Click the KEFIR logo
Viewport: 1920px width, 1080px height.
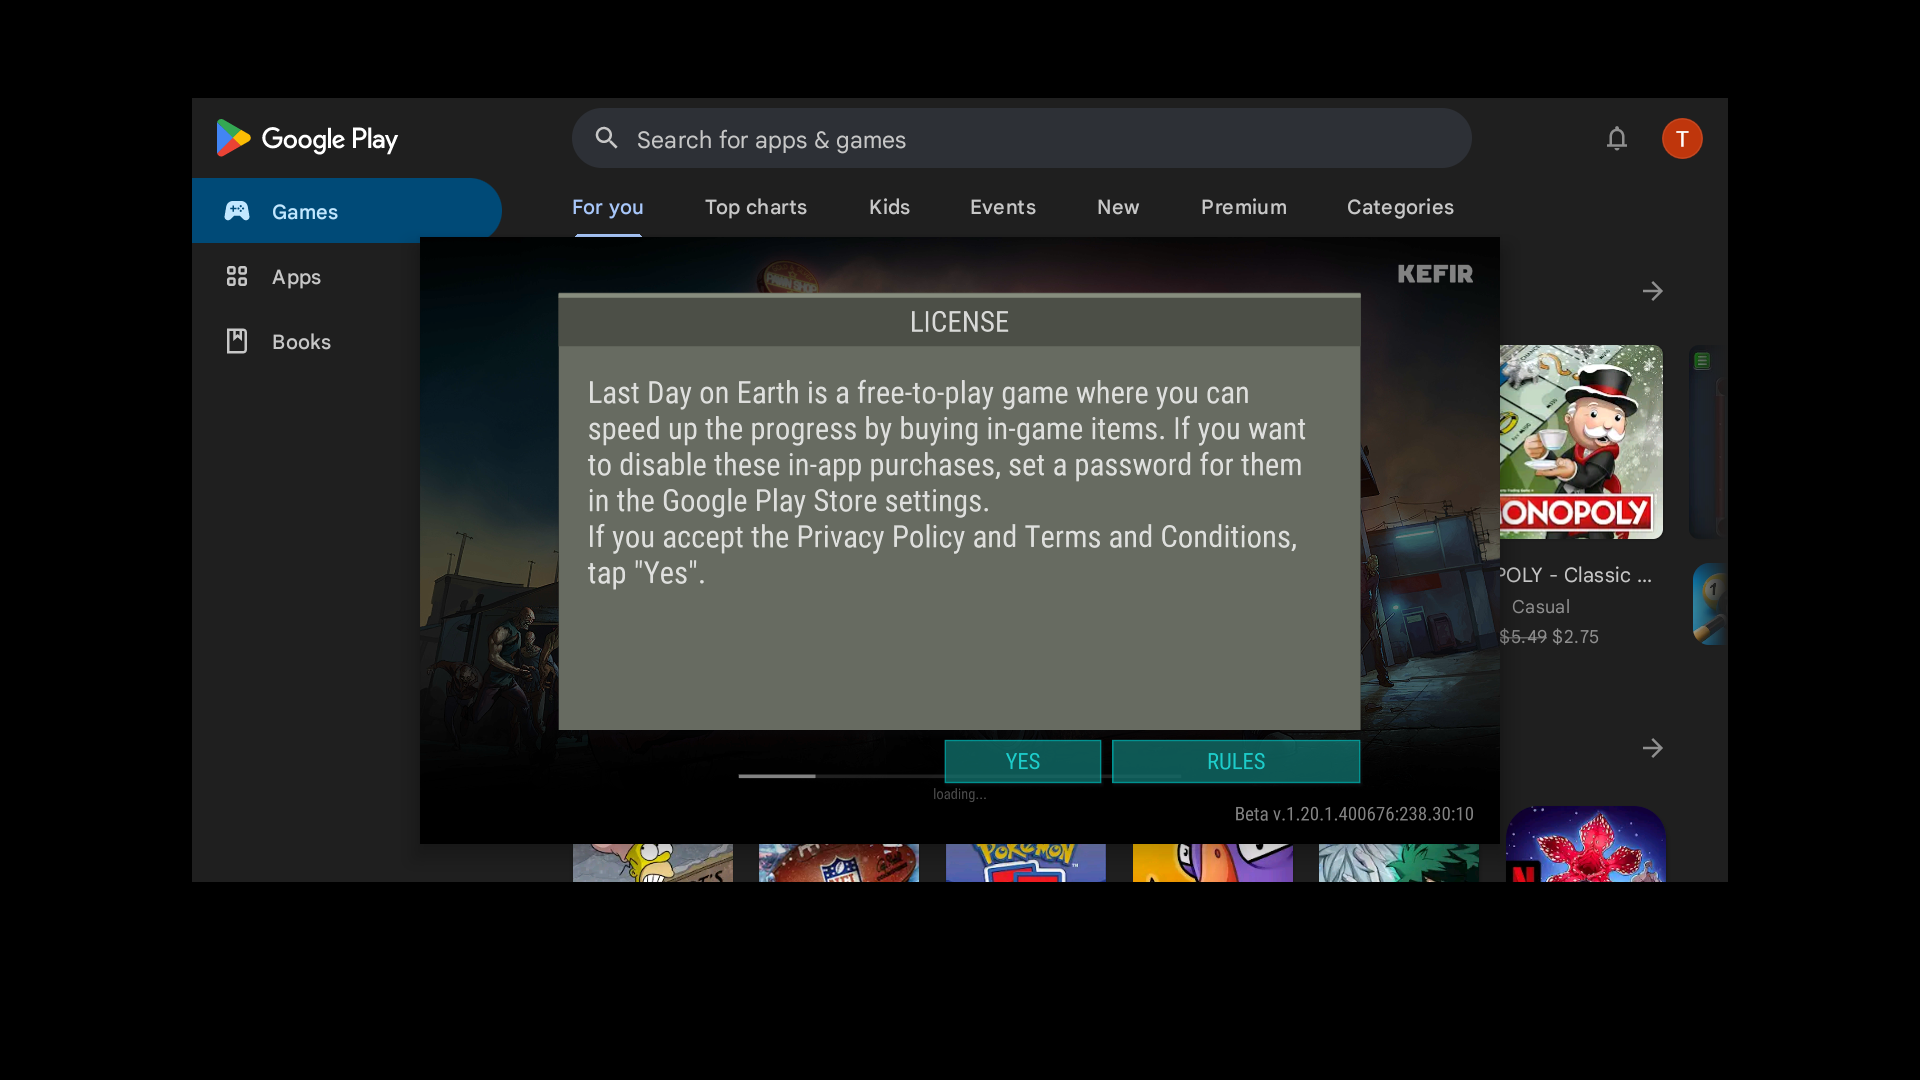pos(1435,274)
